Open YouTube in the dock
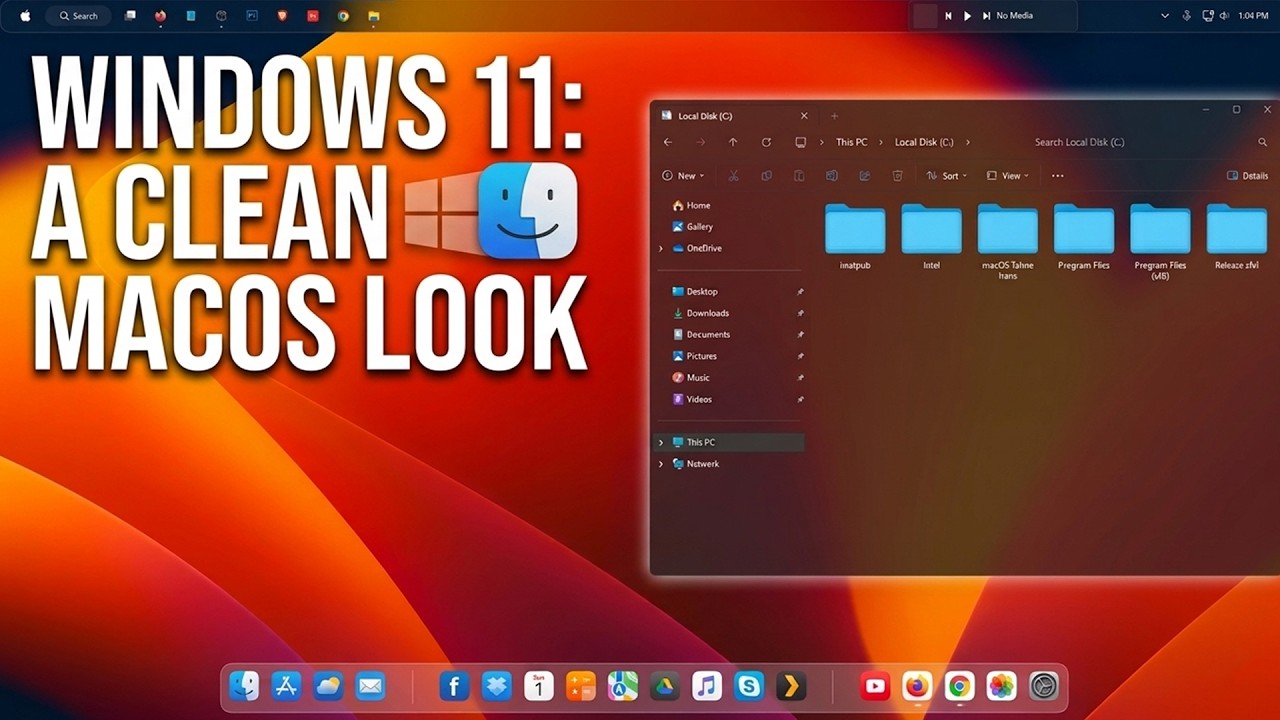1280x720 pixels. pyautogui.click(x=875, y=686)
